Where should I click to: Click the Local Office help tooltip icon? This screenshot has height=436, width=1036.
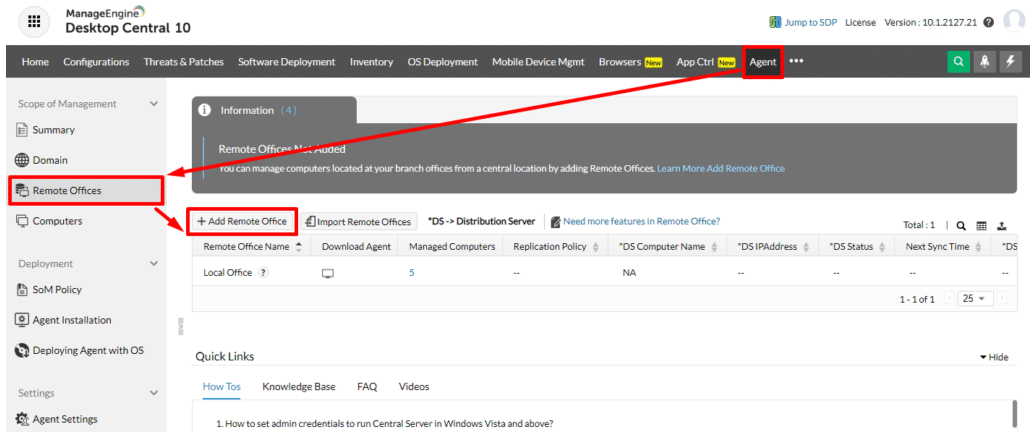(263, 272)
